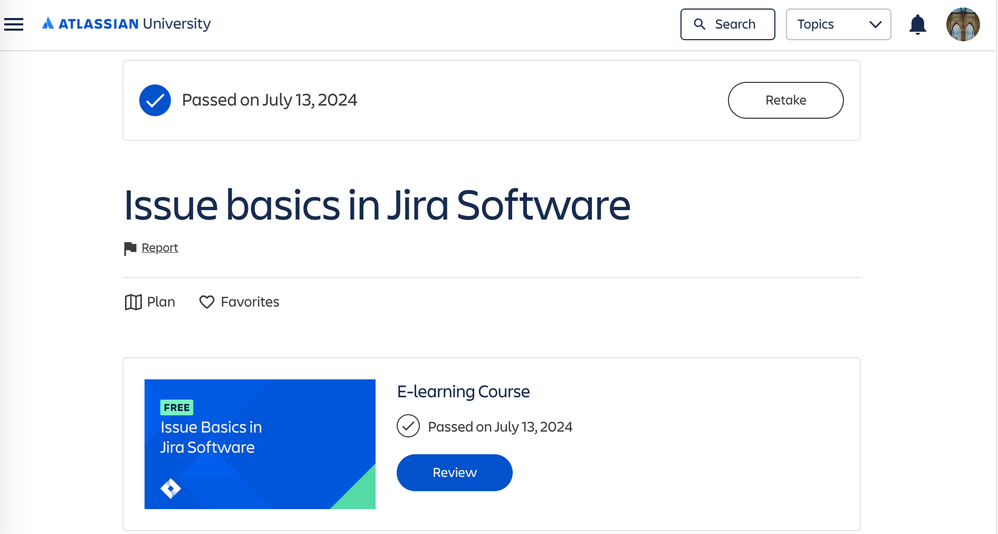Click the flag icon beside Report
998x534 pixels.
click(x=130, y=248)
